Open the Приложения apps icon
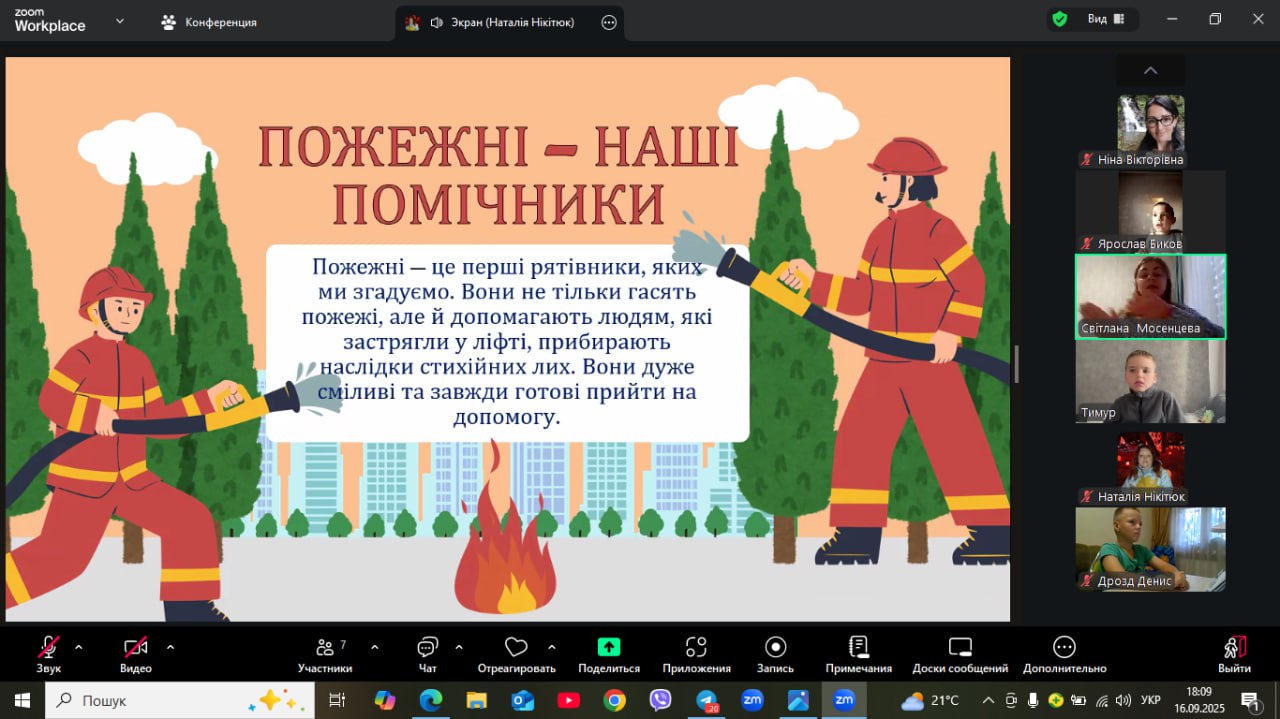Viewport: 1280px width, 719px height. point(696,647)
